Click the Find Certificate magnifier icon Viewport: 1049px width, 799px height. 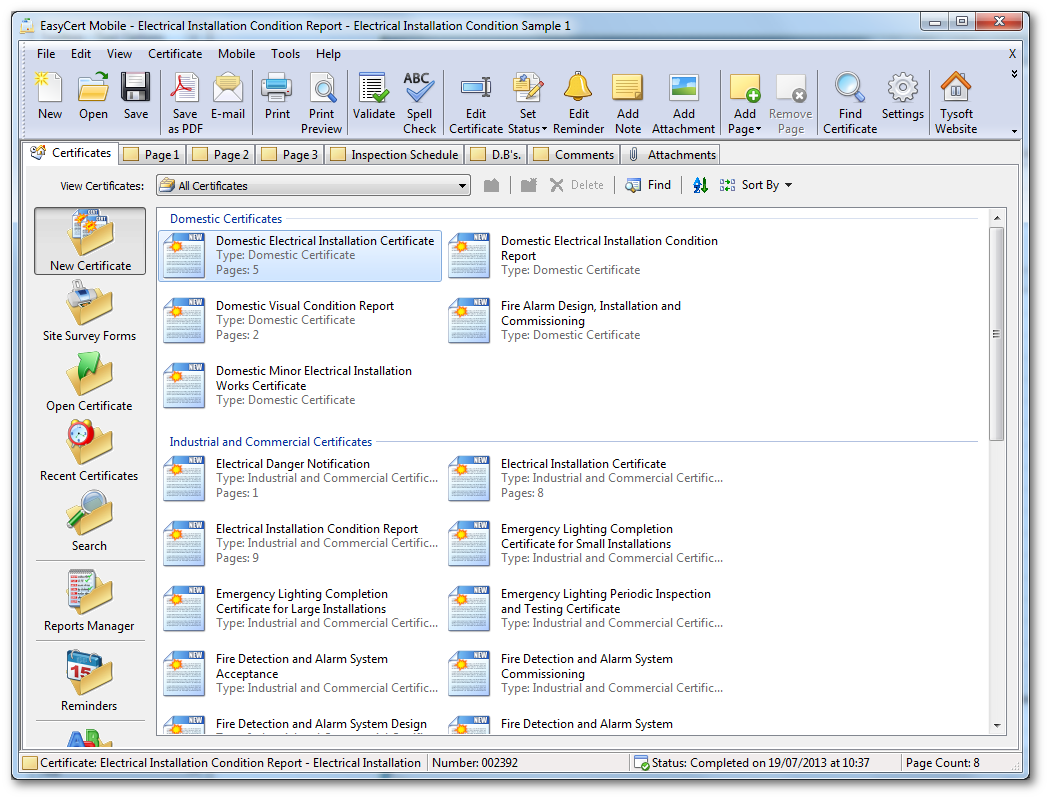tap(850, 103)
